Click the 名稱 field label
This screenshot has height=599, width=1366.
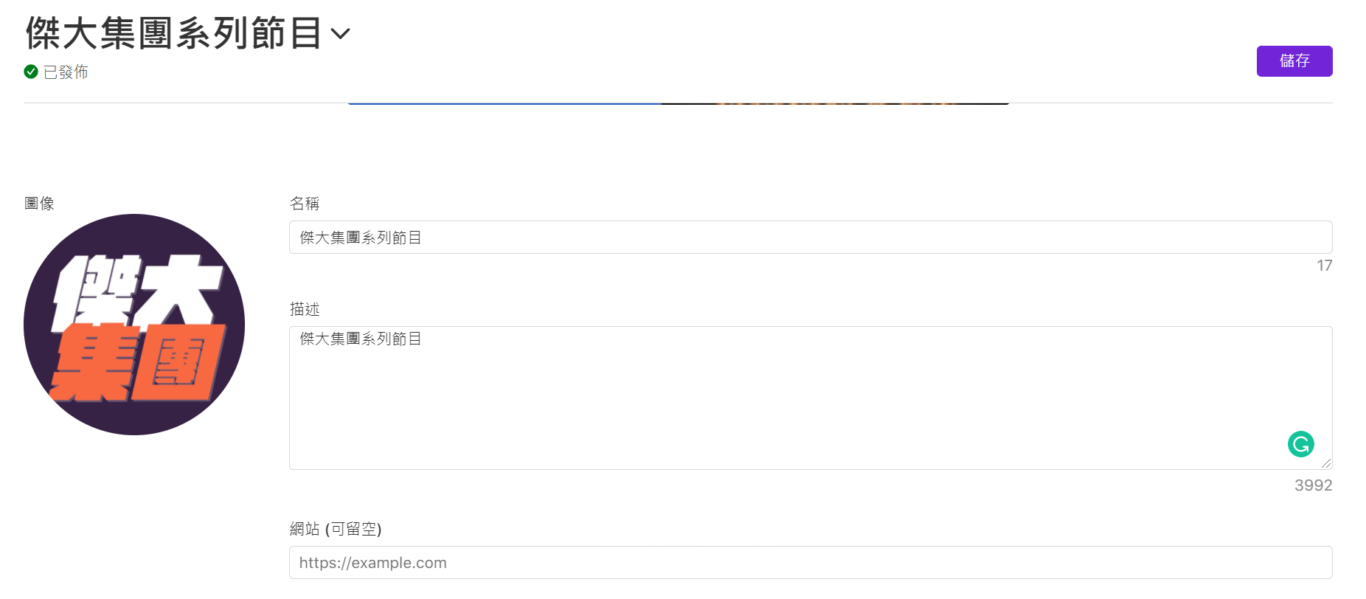tap(304, 203)
